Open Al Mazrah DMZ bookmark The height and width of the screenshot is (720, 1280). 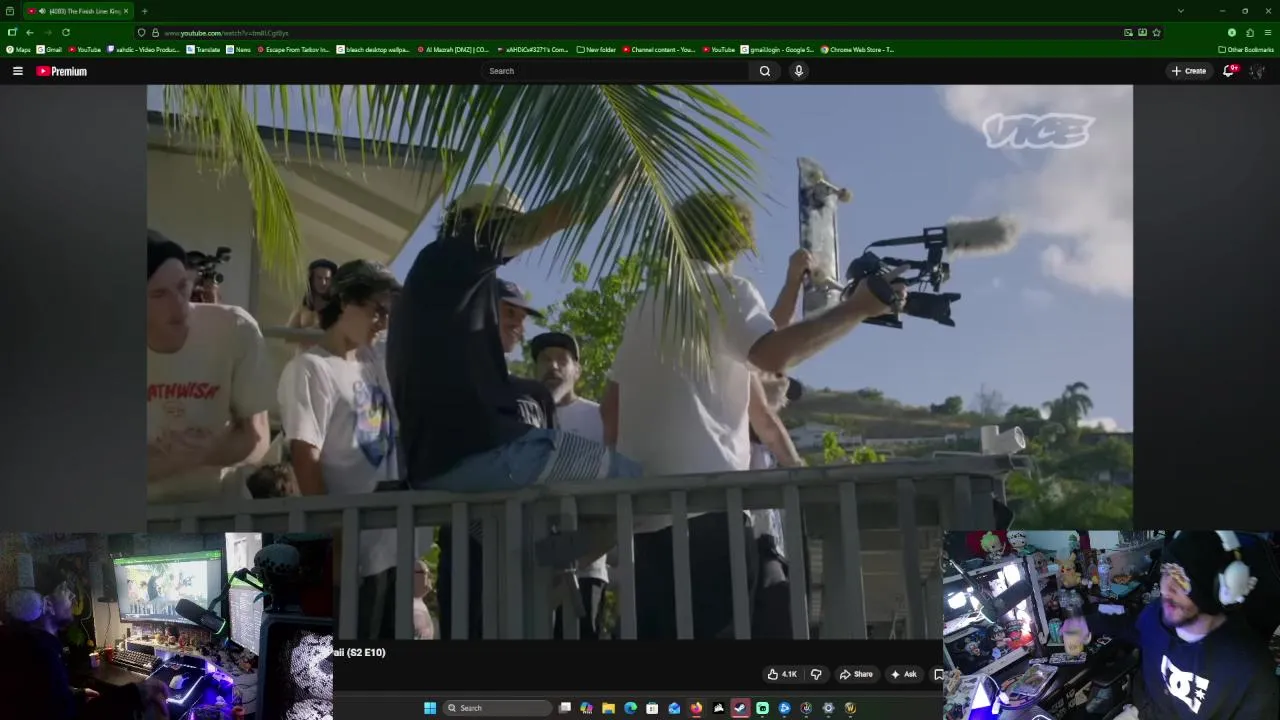453,49
